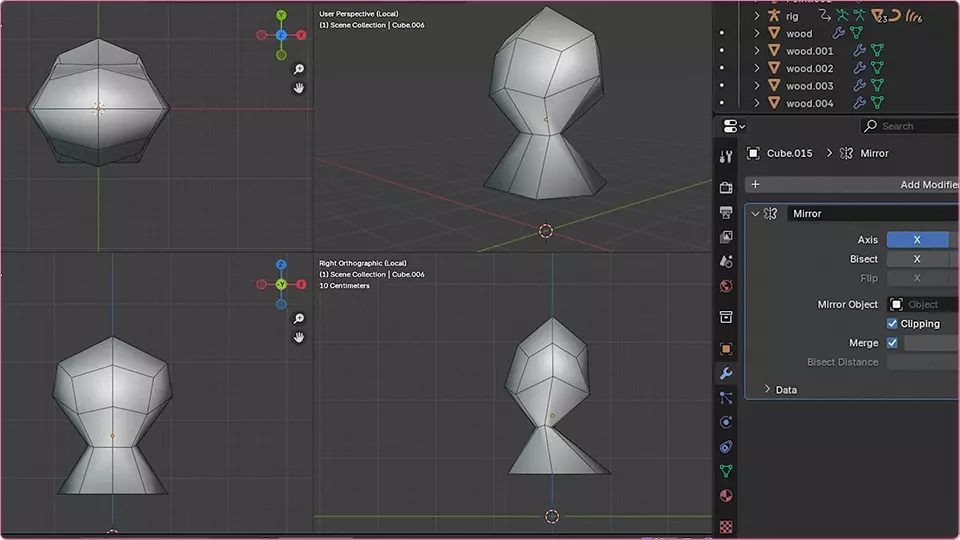
Task: Click the Merge distance value field
Action: tap(932, 343)
